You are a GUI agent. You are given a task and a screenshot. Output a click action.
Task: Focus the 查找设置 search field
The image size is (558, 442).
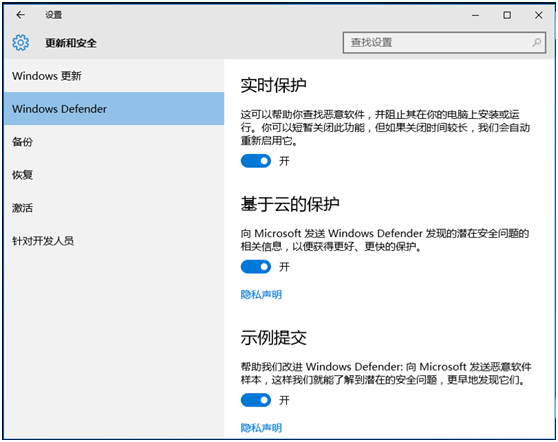[x=444, y=43]
